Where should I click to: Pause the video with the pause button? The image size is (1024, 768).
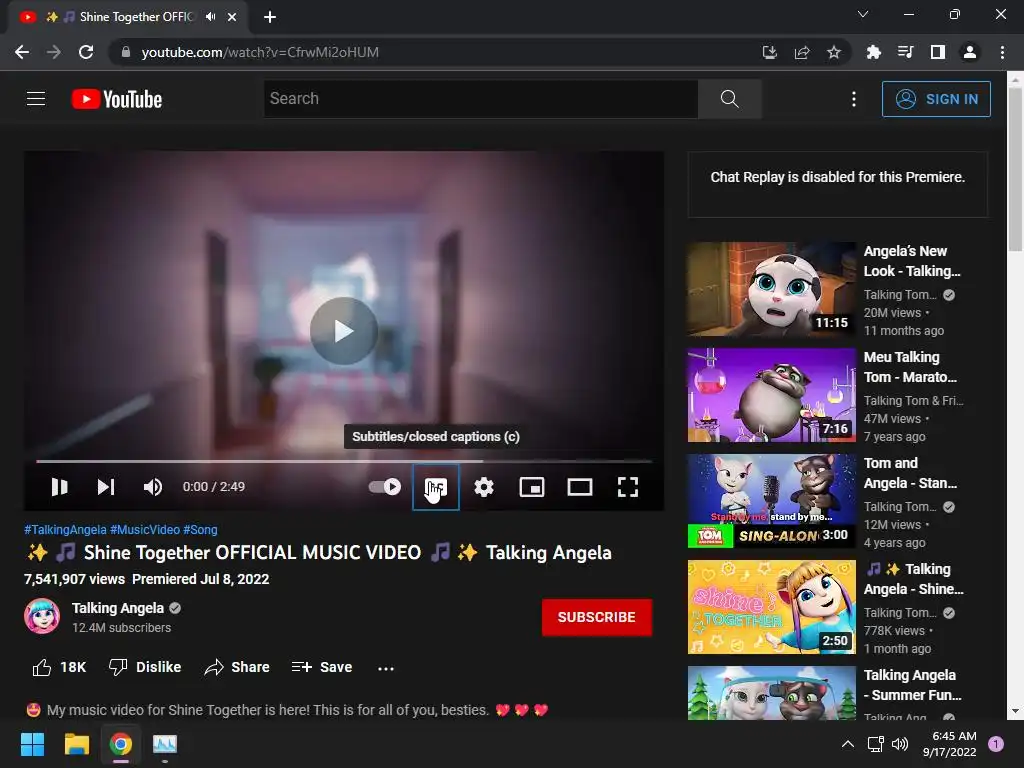click(59, 487)
